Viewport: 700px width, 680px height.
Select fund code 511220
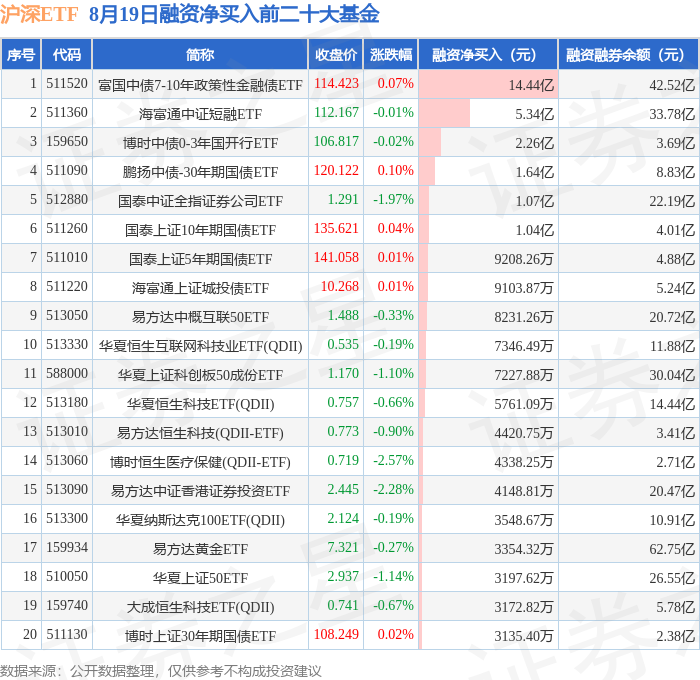(x=67, y=287)
